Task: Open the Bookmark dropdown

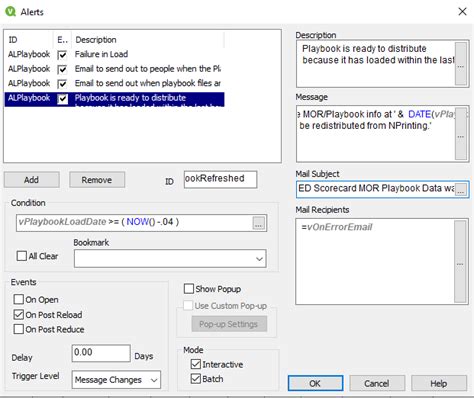Action: pos(170,259)
